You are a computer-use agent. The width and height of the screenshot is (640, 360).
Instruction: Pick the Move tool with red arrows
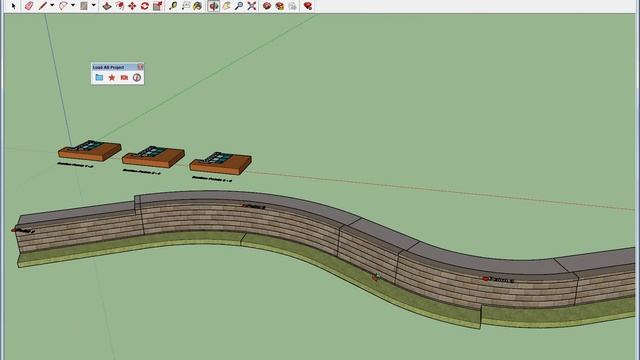(x=132, y=6)
